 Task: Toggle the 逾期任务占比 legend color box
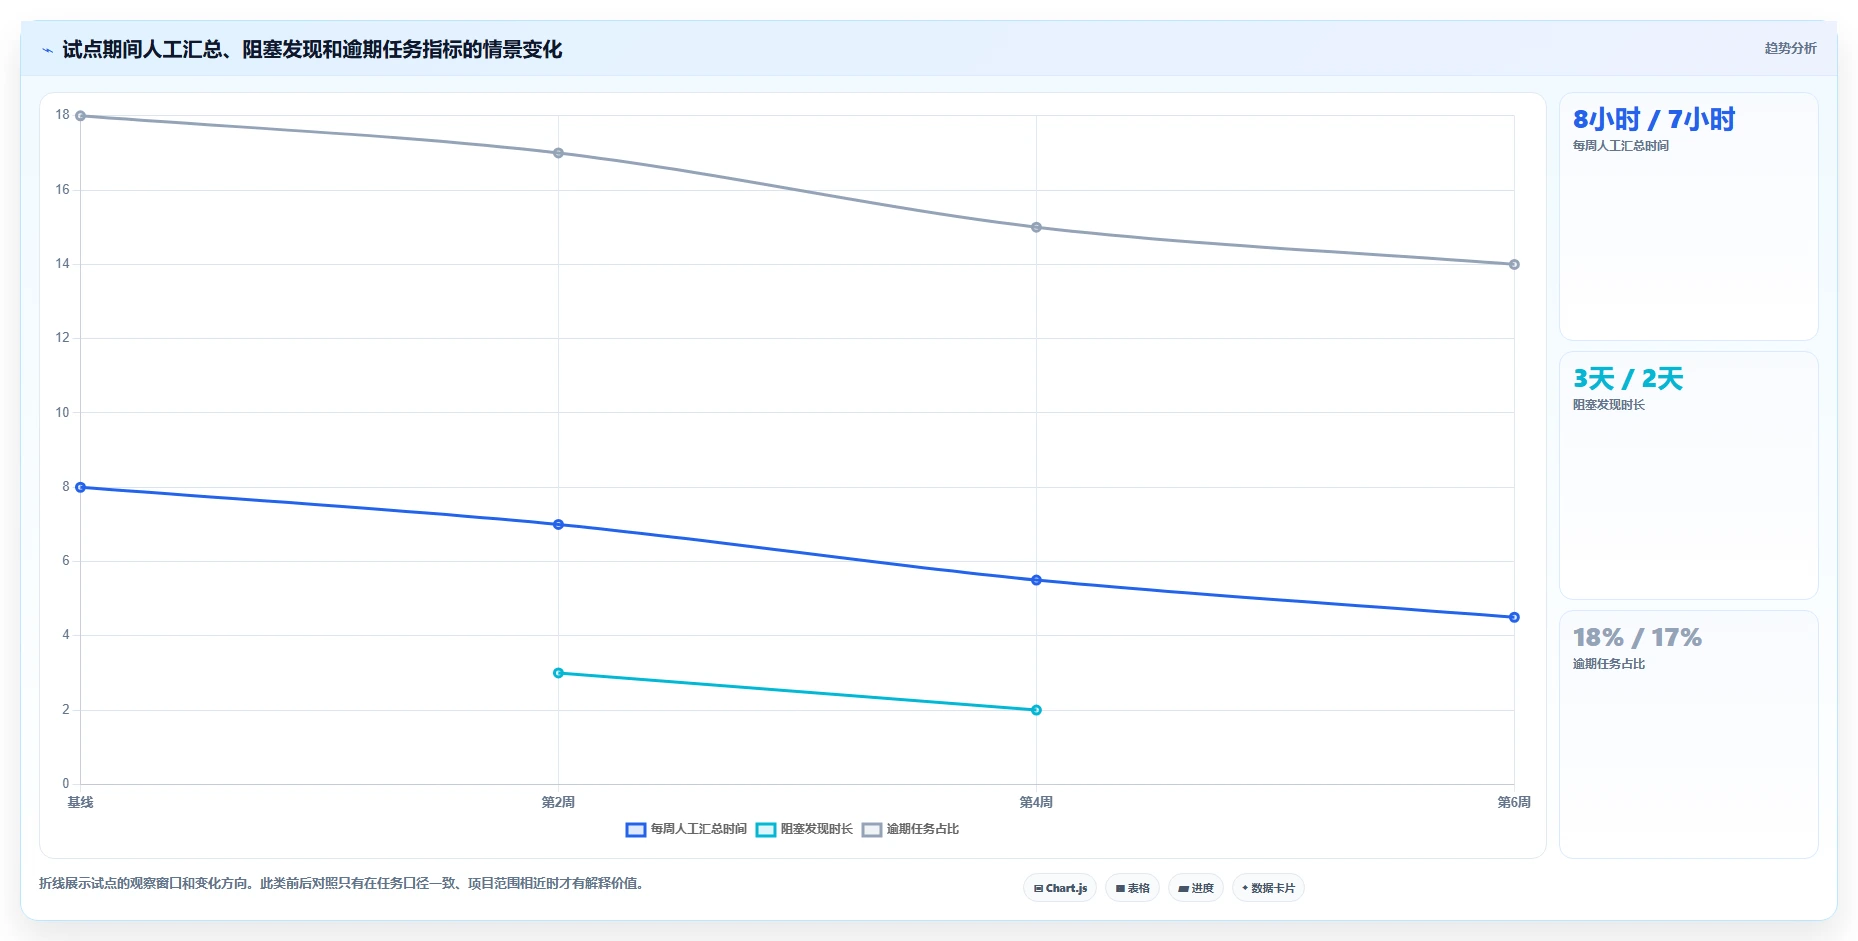point(872,830)
